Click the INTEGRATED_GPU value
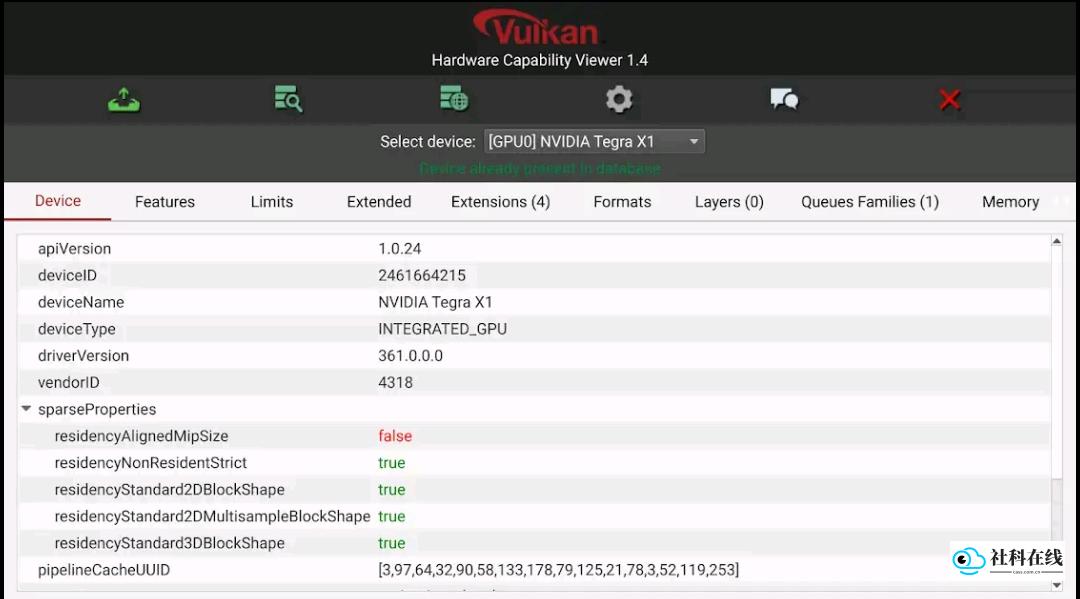This screenshot has width=1080, height=599. 442,329
